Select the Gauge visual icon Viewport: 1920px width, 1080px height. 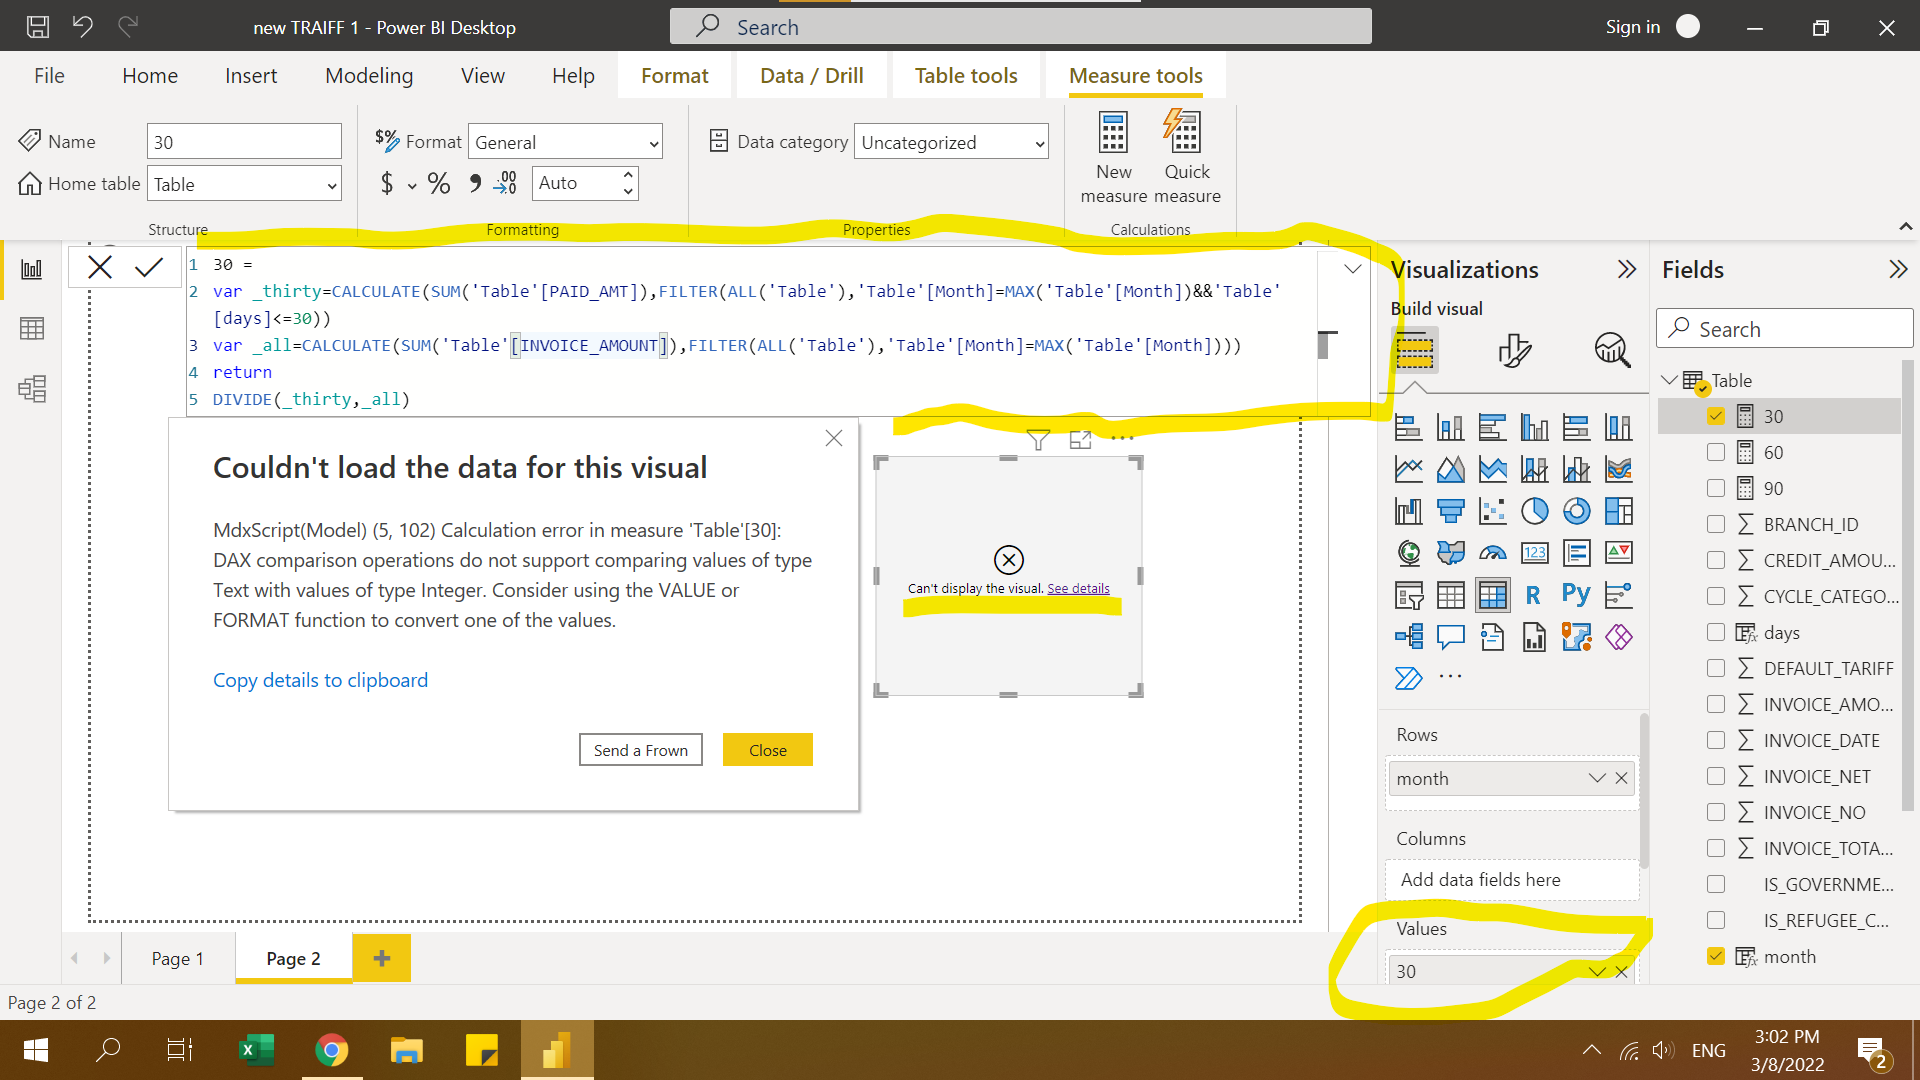click(1492, 553)
